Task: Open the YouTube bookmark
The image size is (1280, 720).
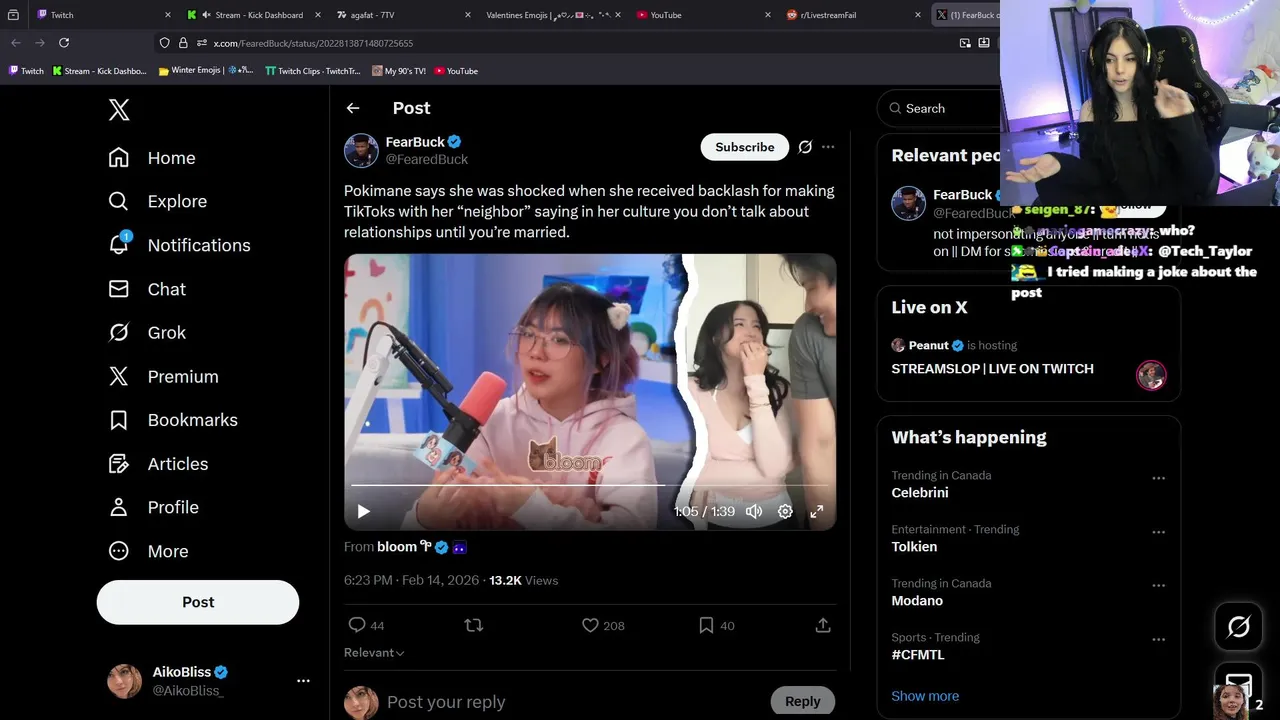Action: 456,71
